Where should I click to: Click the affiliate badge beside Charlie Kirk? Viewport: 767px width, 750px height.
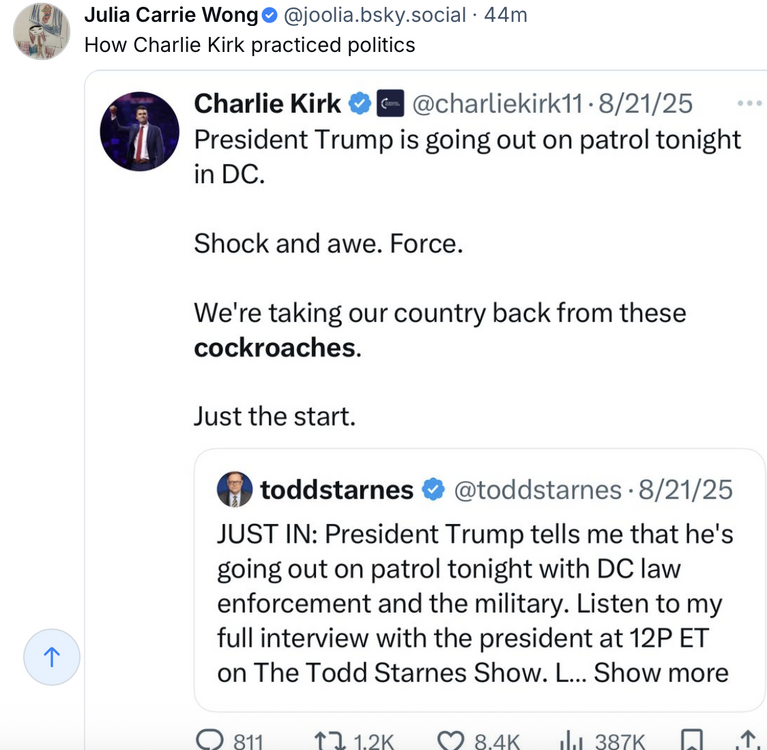(390, 103)
